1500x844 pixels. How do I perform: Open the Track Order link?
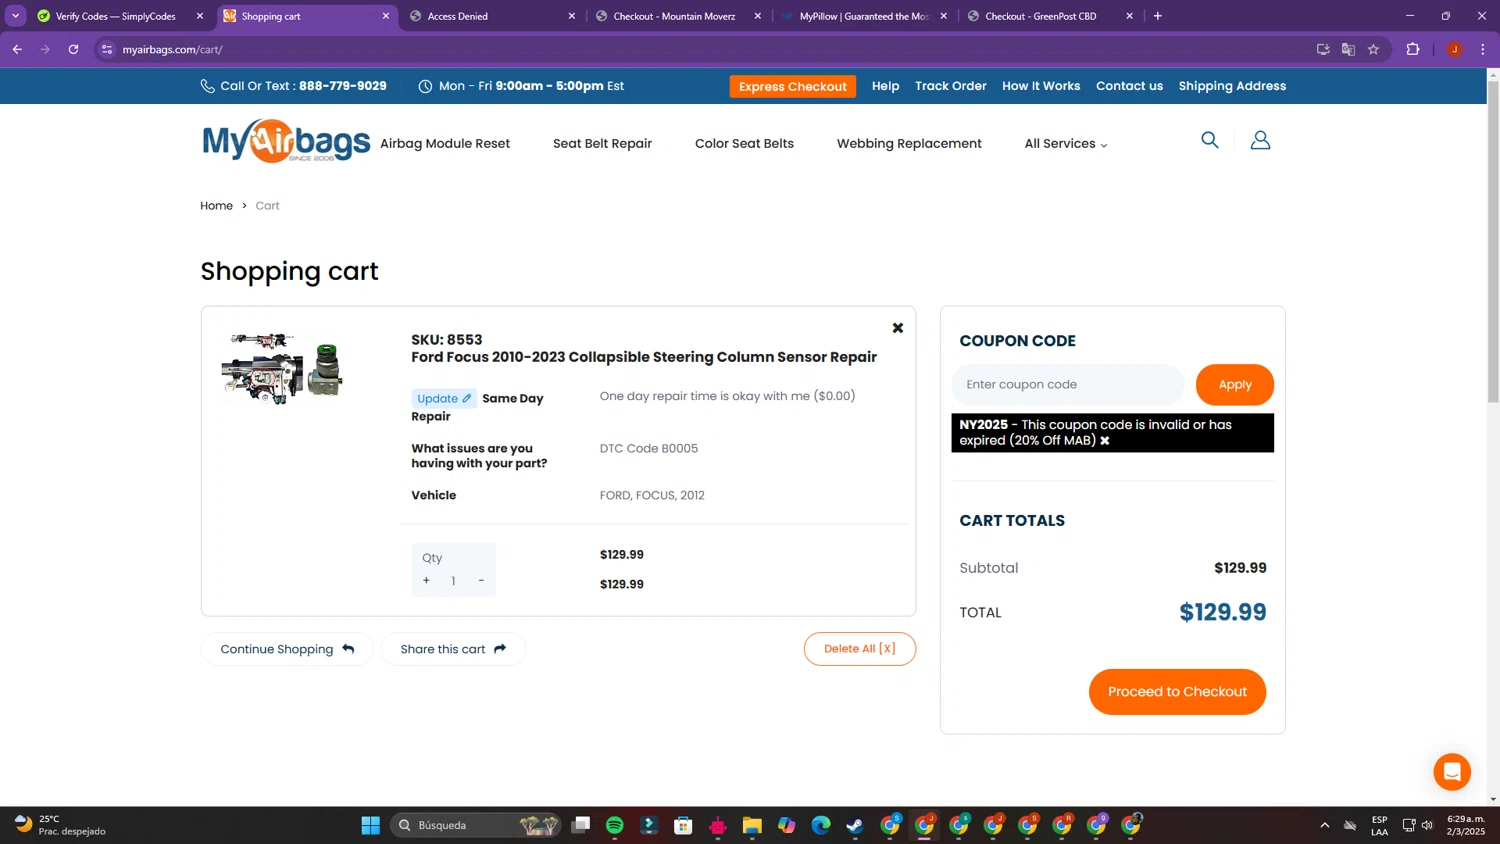(950, 86)
